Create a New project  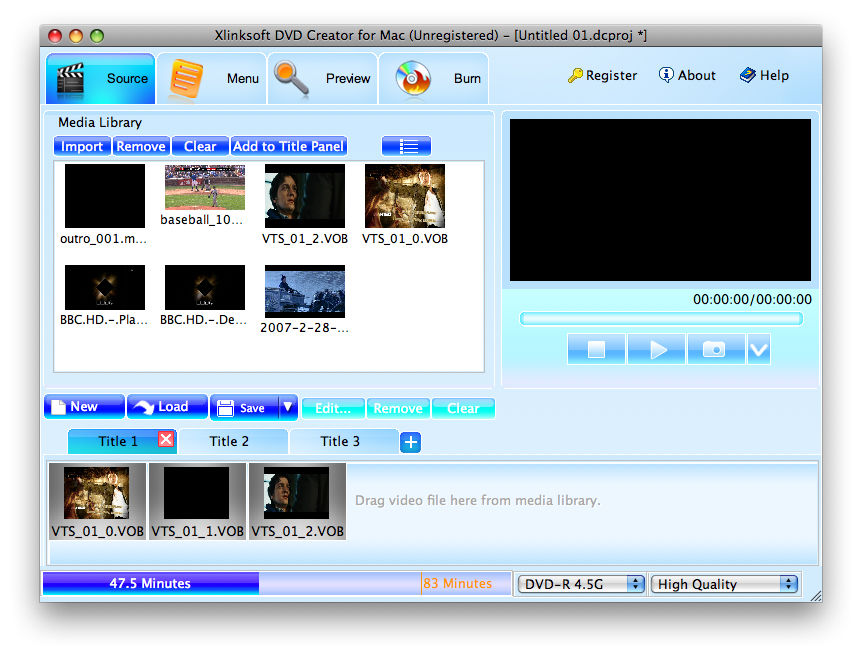84,407
